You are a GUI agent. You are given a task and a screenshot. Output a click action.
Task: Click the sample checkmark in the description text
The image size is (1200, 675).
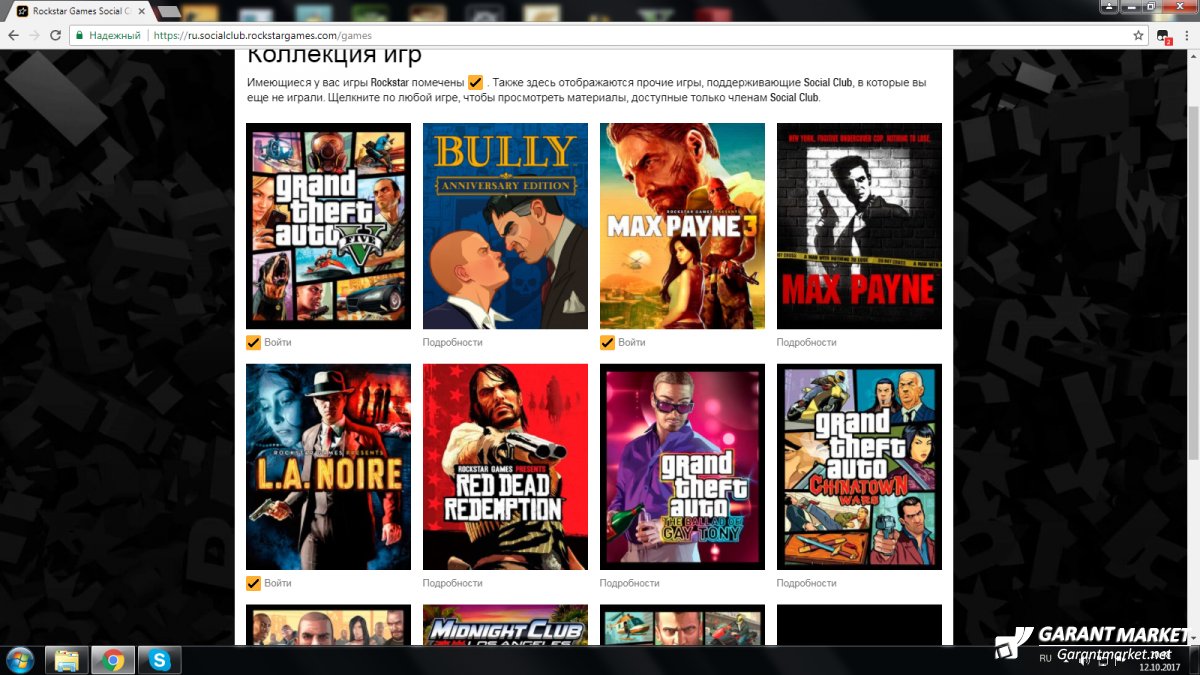475,82
